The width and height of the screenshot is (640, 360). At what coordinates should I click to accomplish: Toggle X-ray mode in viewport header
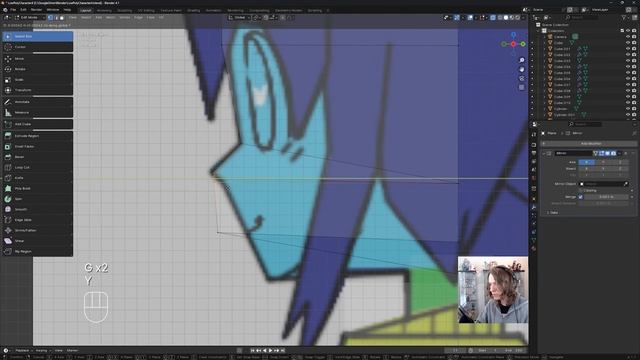click(493, 18)
